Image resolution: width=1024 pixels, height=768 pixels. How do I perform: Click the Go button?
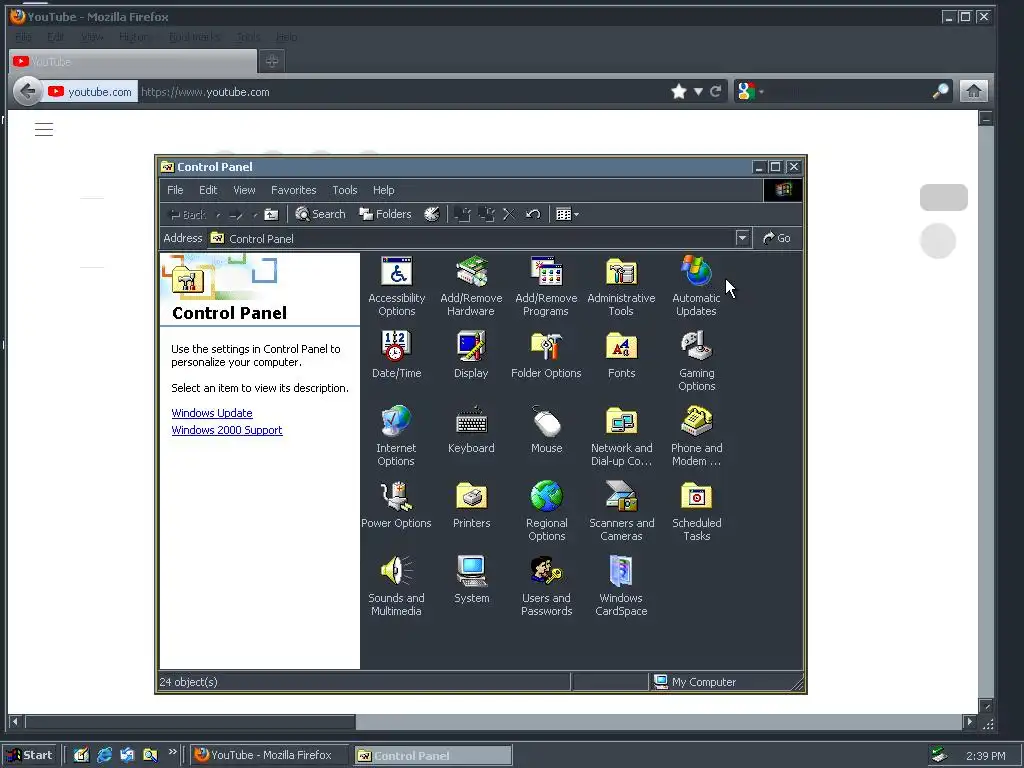tap(776, 238)
